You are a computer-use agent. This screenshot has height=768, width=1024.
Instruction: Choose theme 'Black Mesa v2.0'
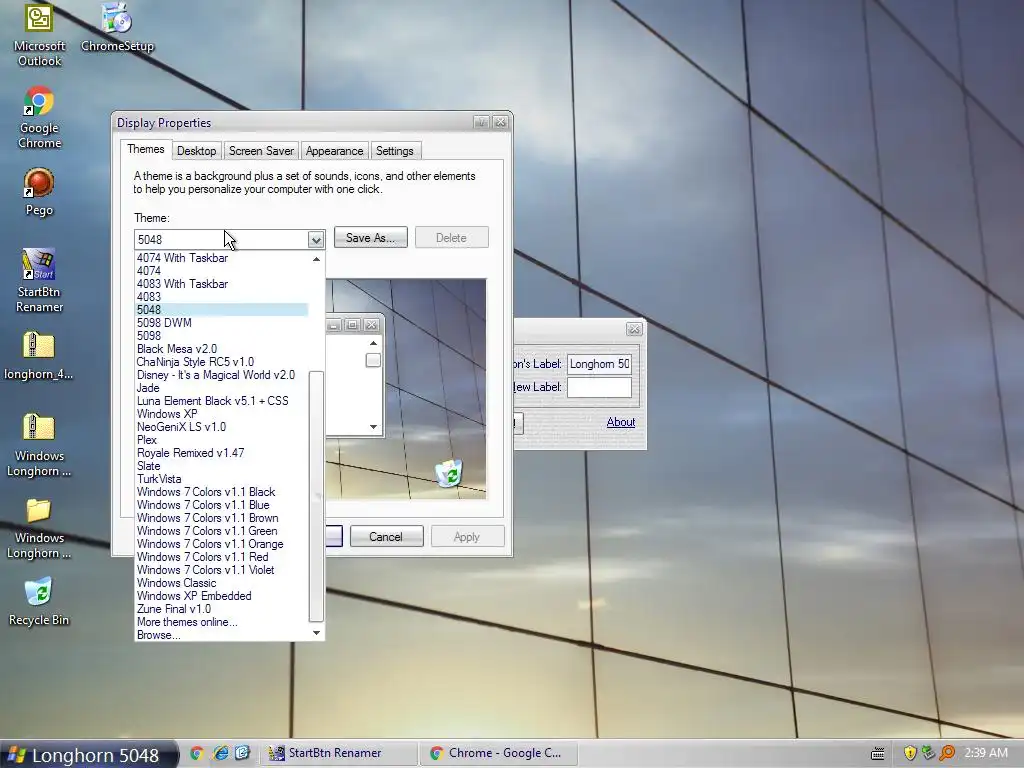coord(221,349)
